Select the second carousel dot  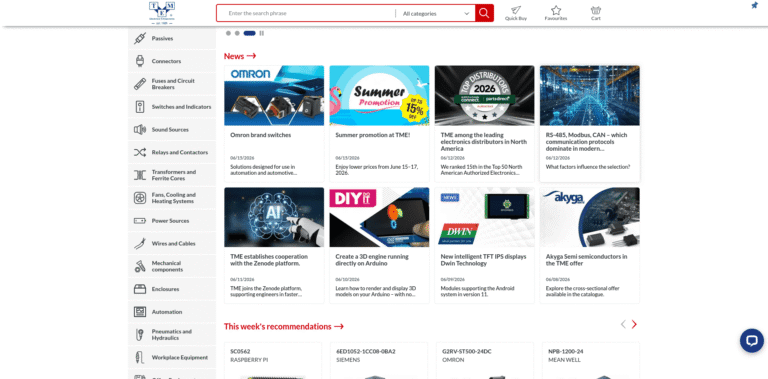(237, 33)
